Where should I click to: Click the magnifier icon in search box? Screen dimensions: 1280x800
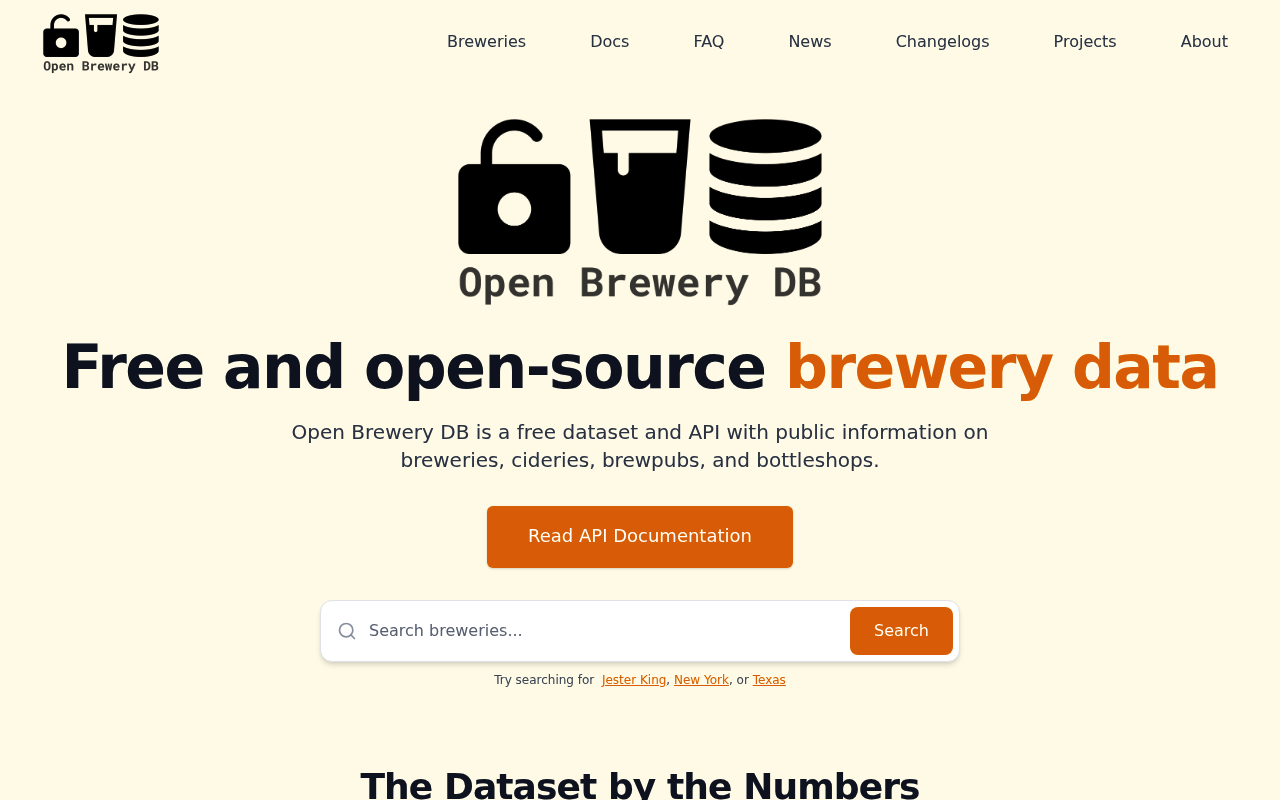(347, 631)
